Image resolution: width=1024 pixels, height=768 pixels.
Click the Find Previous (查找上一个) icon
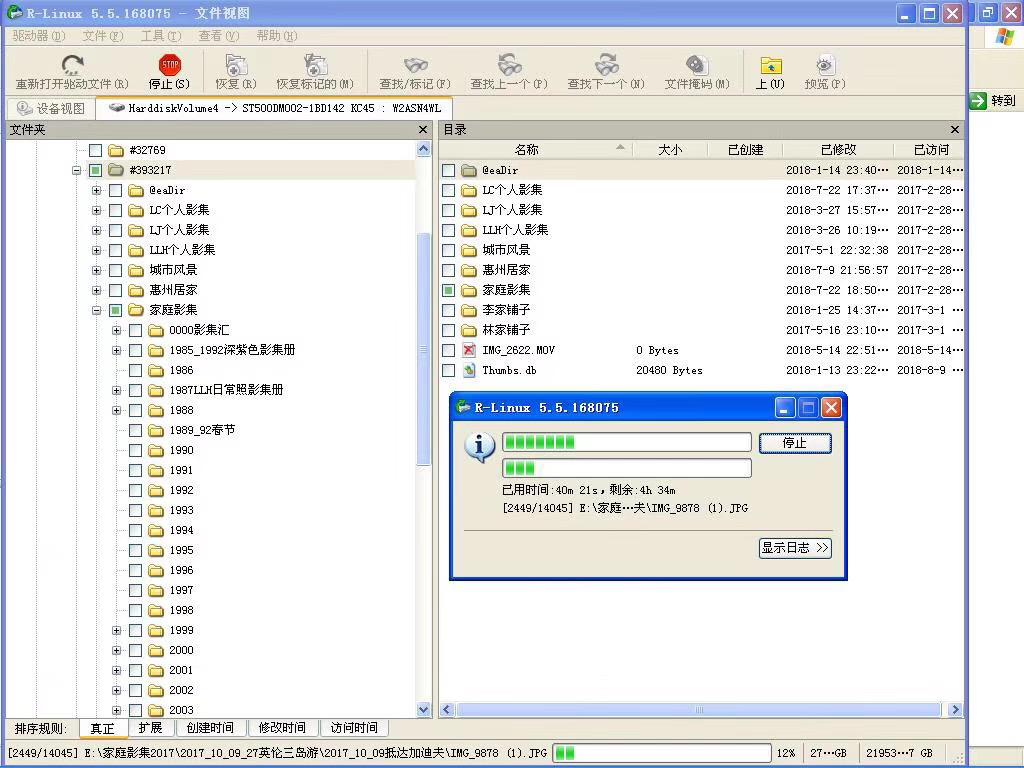click(509, 65)
